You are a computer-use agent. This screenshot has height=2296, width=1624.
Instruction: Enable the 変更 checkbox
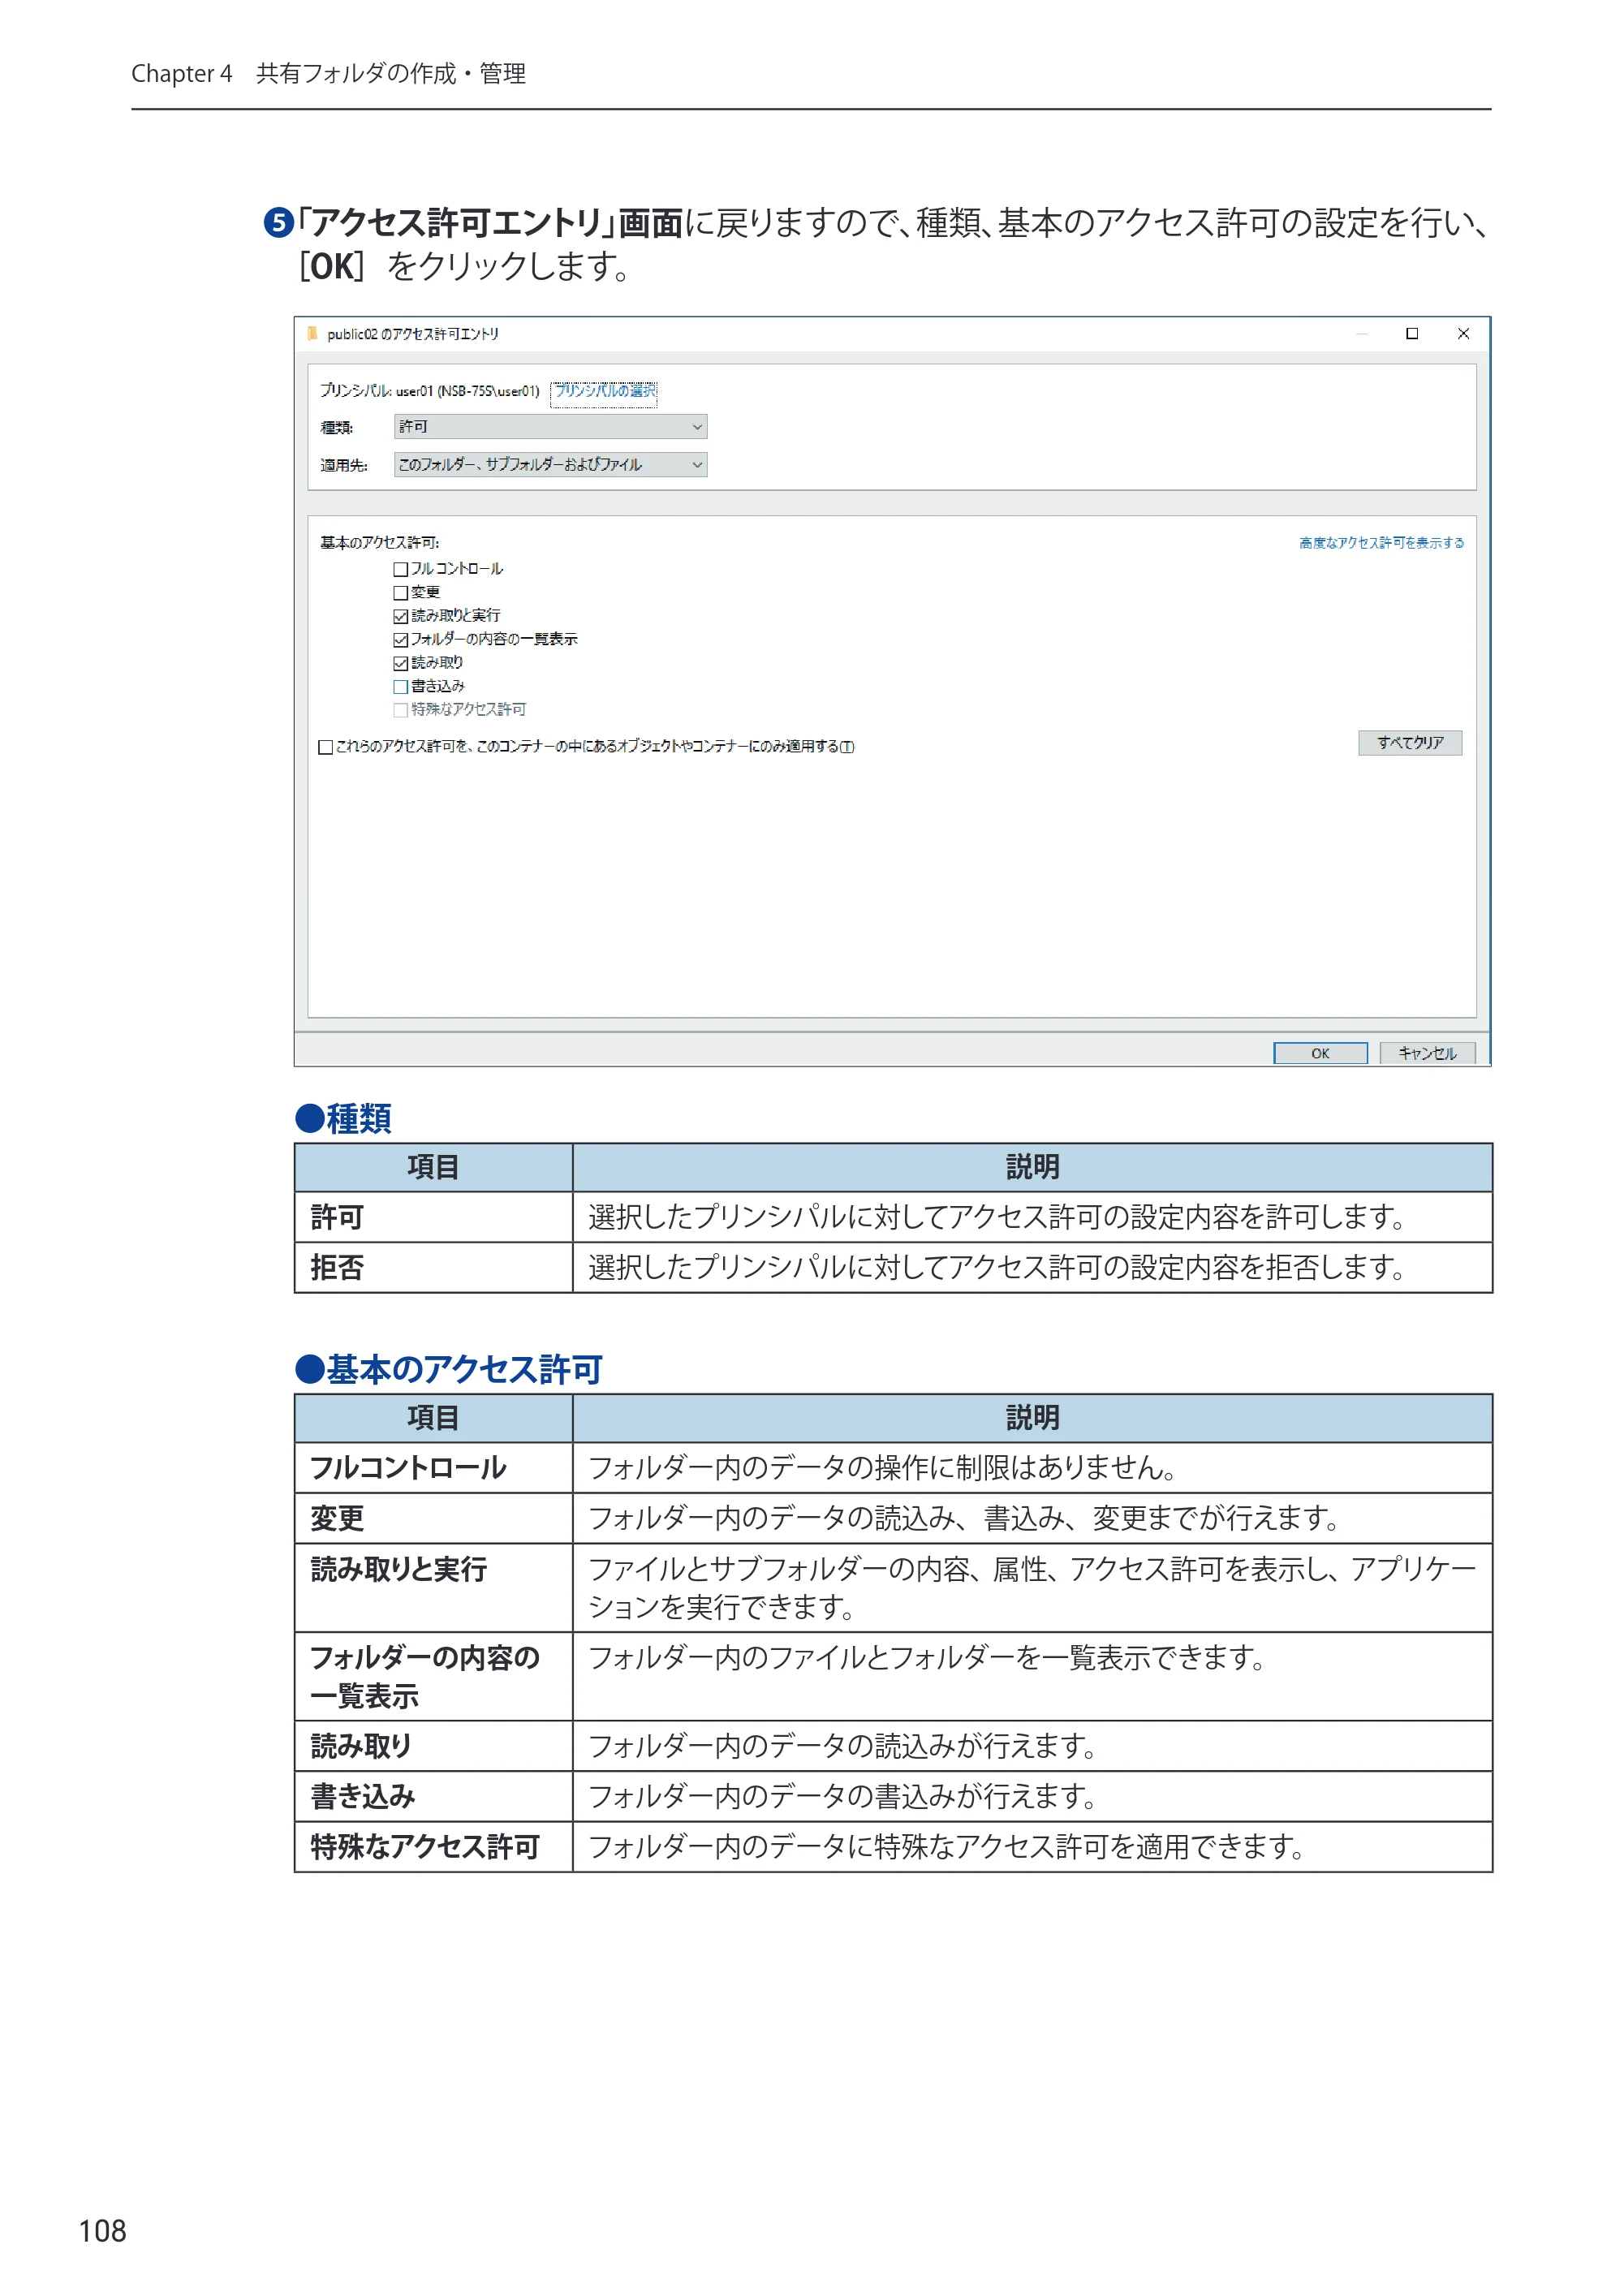point(400,593)
